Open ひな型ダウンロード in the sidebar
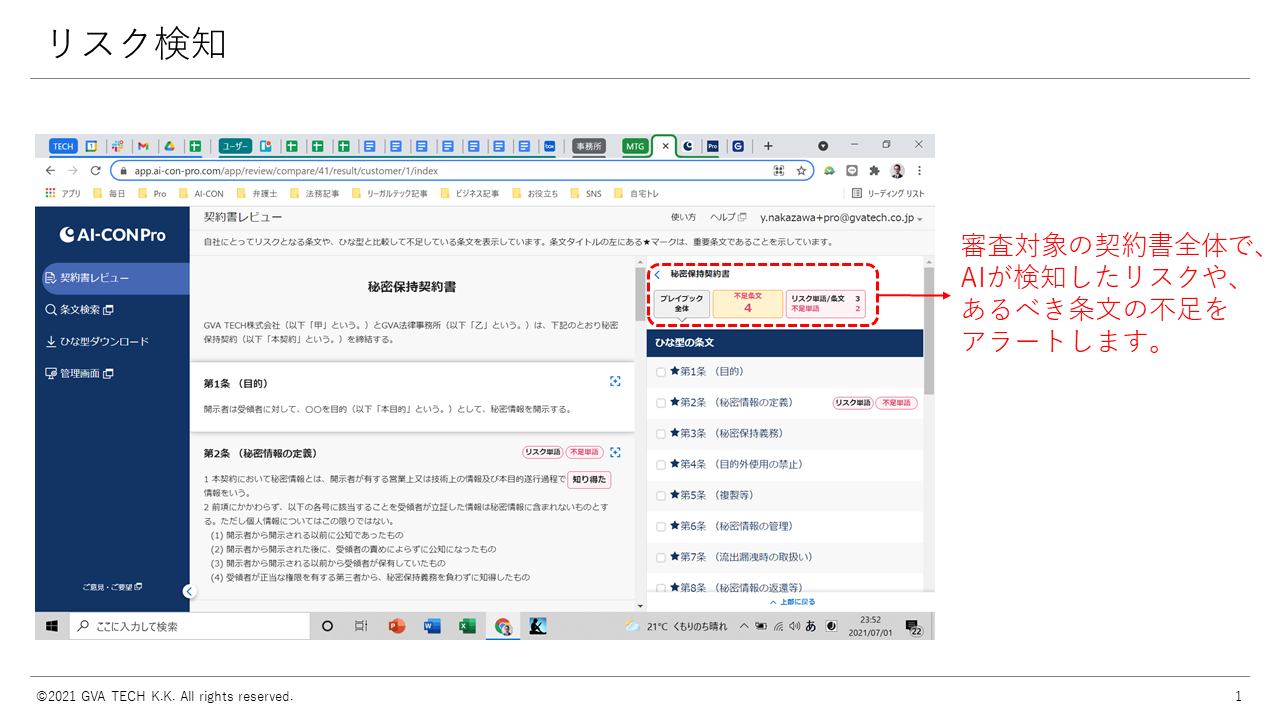 coord(96,341)
